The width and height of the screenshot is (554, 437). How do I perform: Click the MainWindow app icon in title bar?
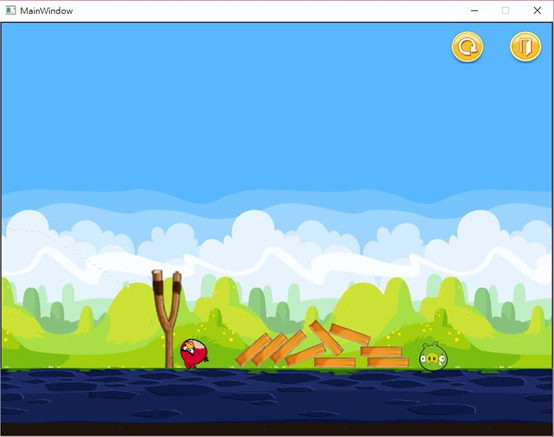(x=11, y=11)
